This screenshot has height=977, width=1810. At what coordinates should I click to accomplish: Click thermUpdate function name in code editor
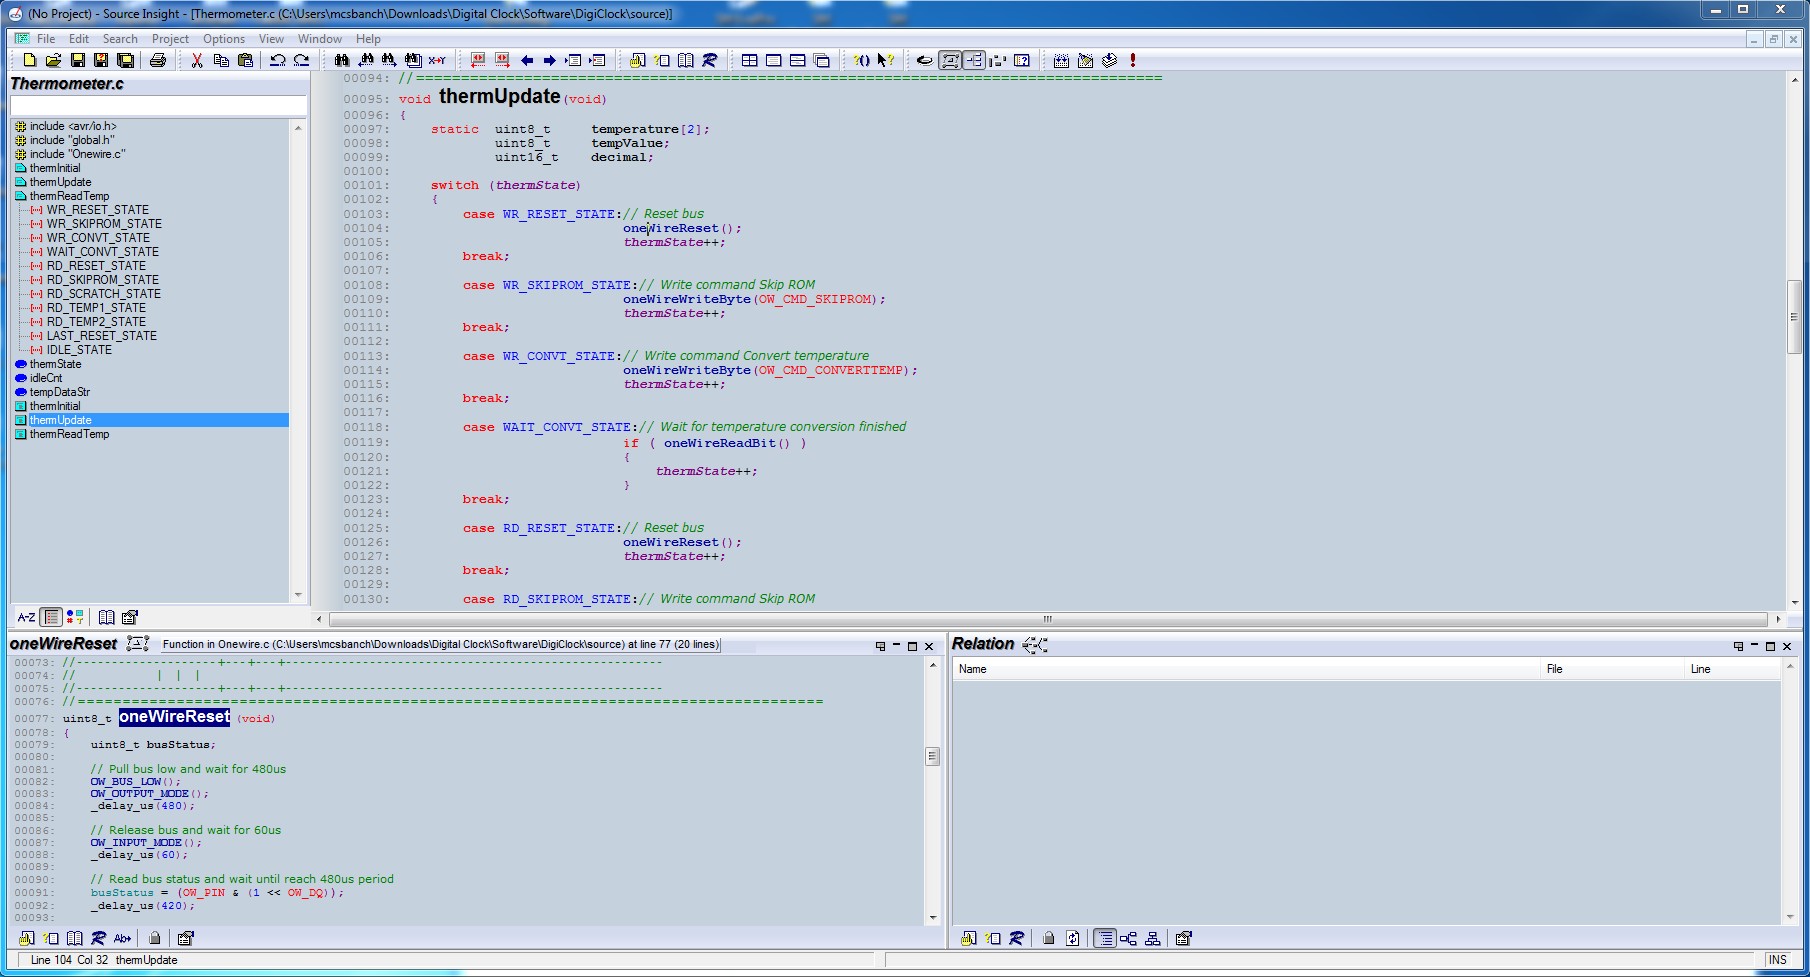click(499, 96)
